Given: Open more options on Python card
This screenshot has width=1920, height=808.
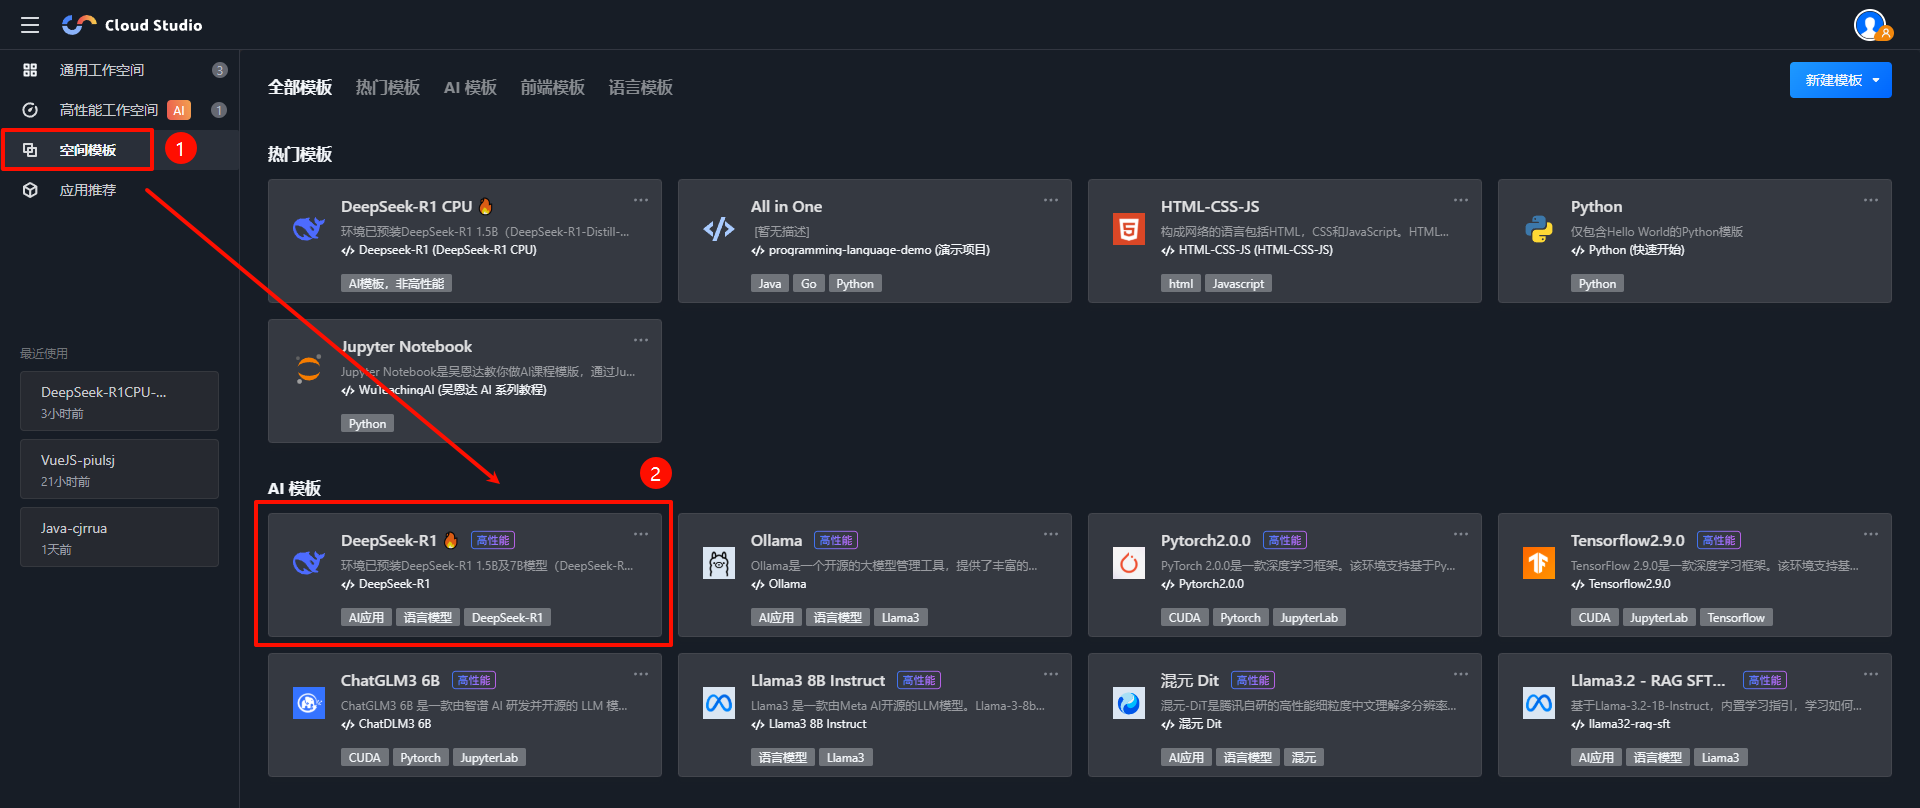Looking at the screenshot, I should pyautogui.click(x=1871, y=200).
